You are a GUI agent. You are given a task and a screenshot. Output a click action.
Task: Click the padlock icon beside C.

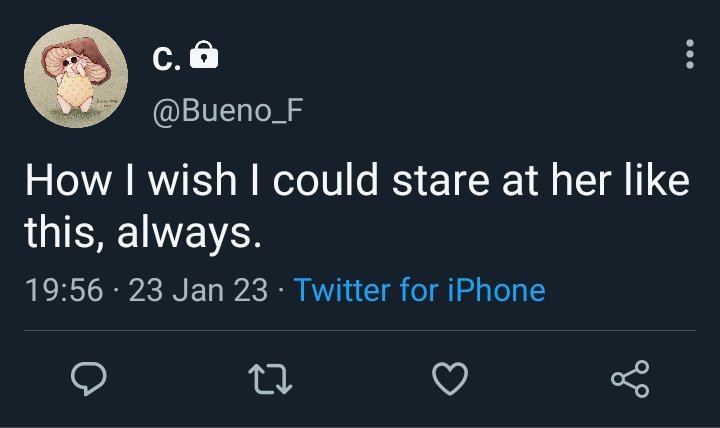204,55
